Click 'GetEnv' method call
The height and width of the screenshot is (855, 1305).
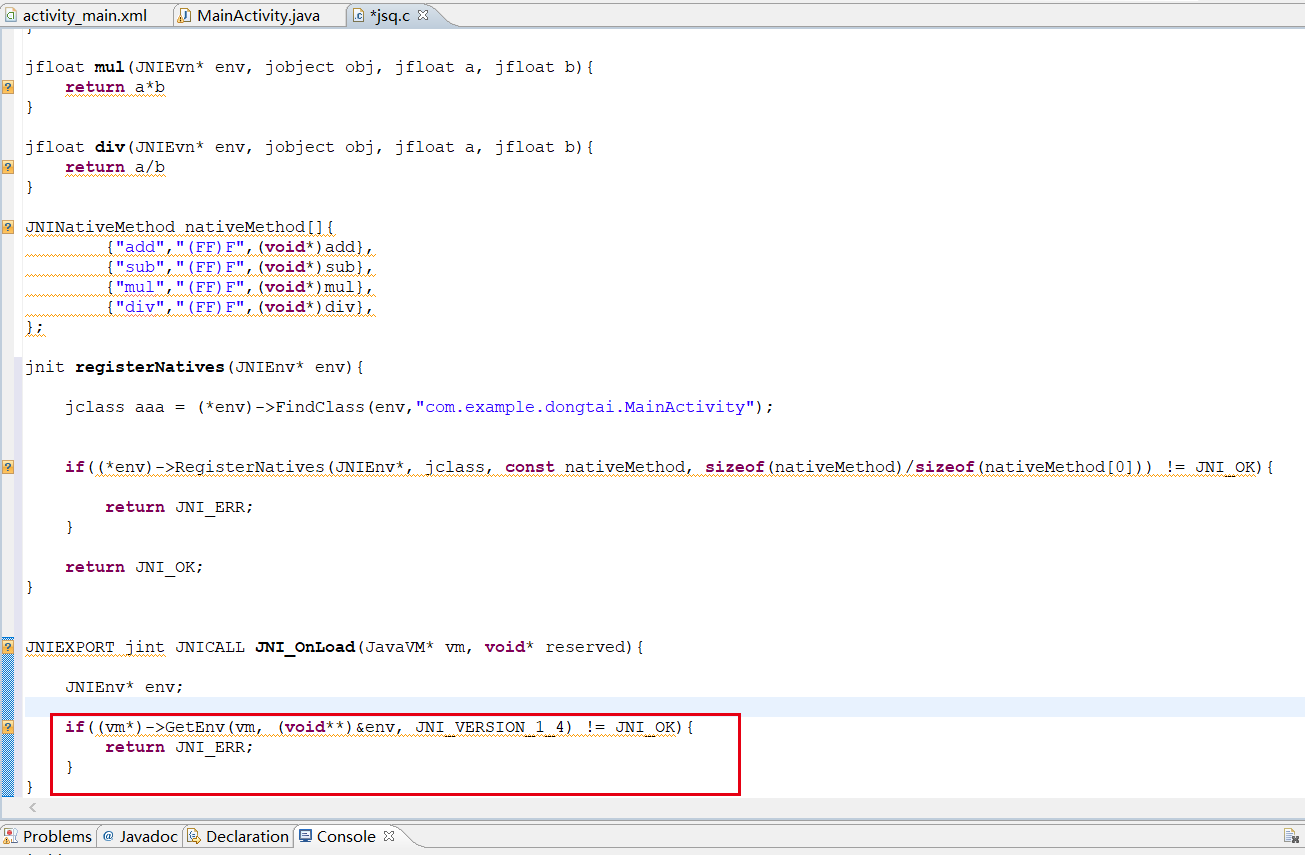(x=195, y=727)
